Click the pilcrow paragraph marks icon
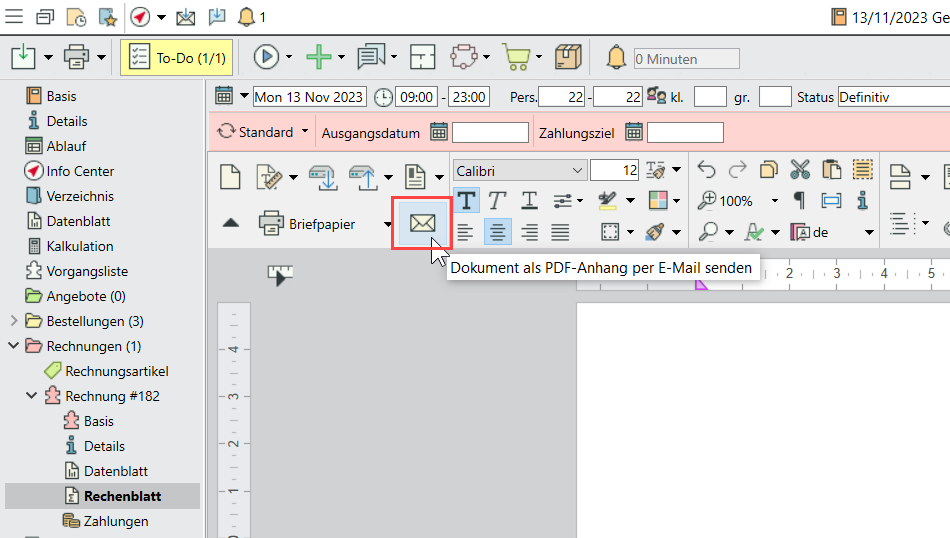This screenshot has width=950, height=538. click(x=799, y=201)
